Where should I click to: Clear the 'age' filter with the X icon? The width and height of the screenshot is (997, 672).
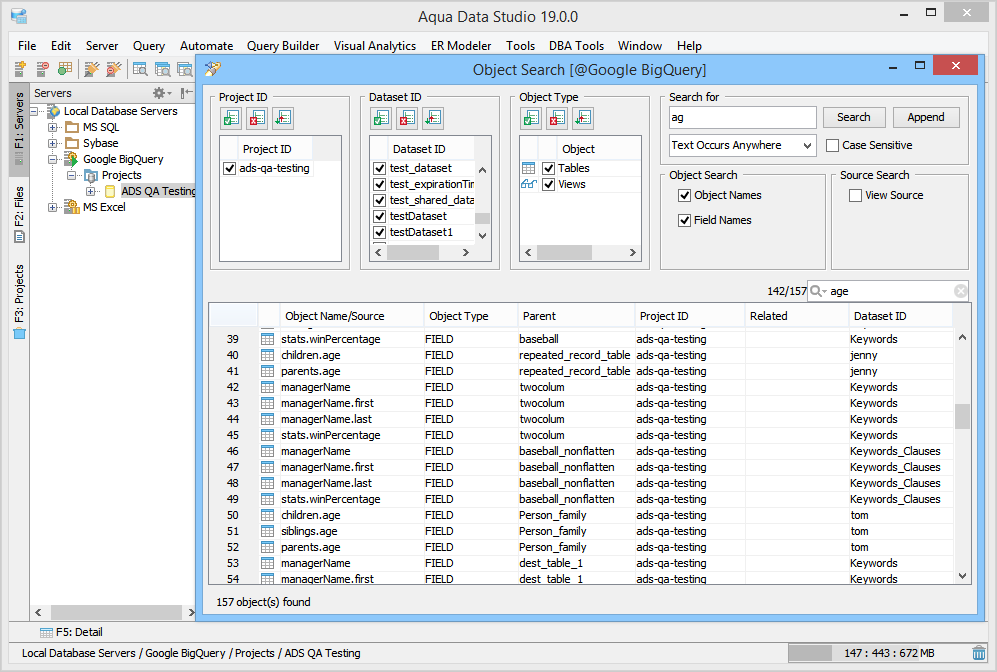point(961,291)
